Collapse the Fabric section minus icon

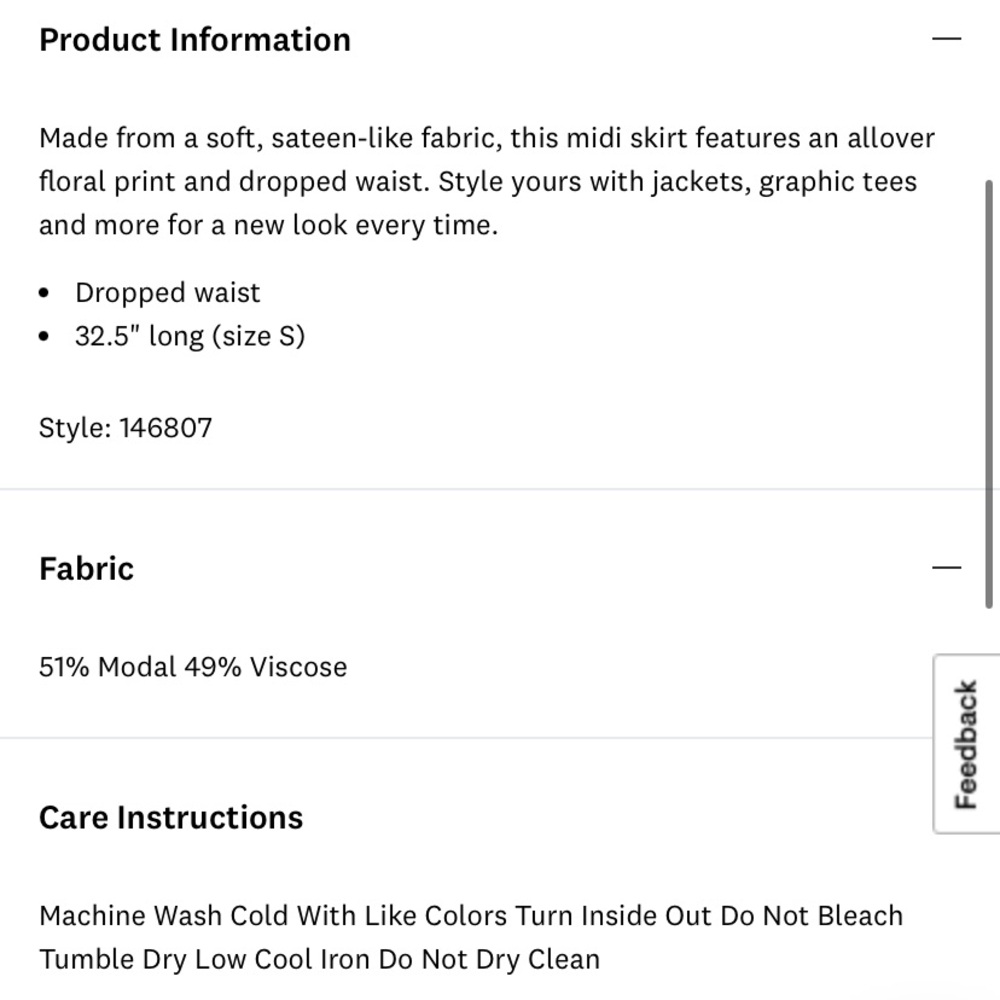coord(946,568)
